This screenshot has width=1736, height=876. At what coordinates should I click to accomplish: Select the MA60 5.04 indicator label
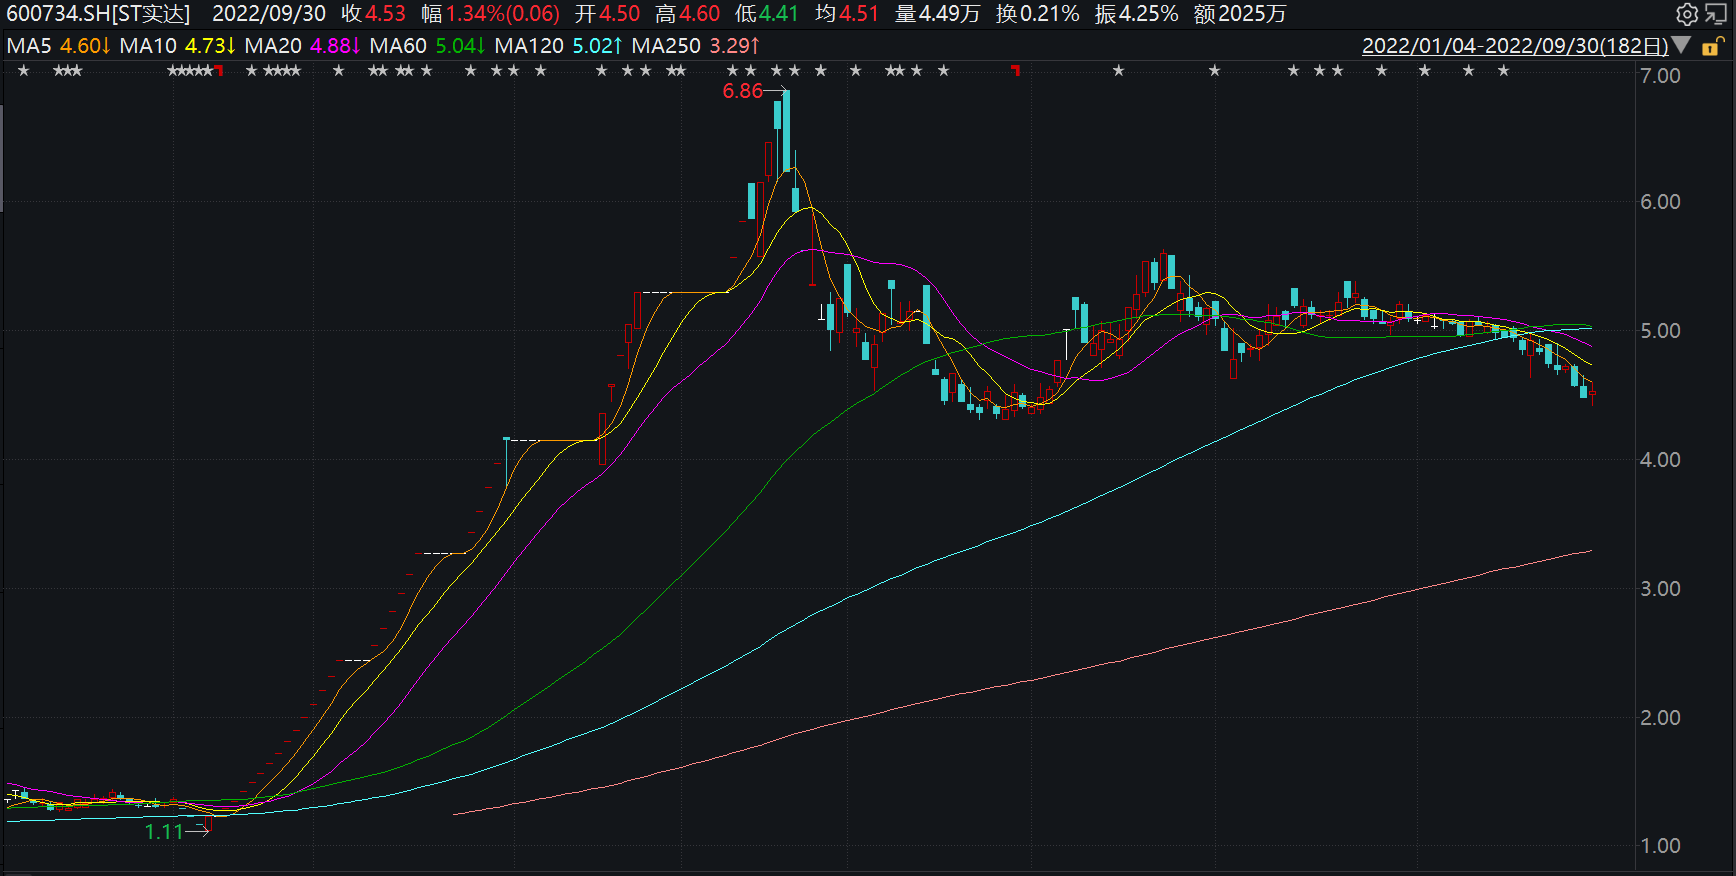tap(428, 46)
